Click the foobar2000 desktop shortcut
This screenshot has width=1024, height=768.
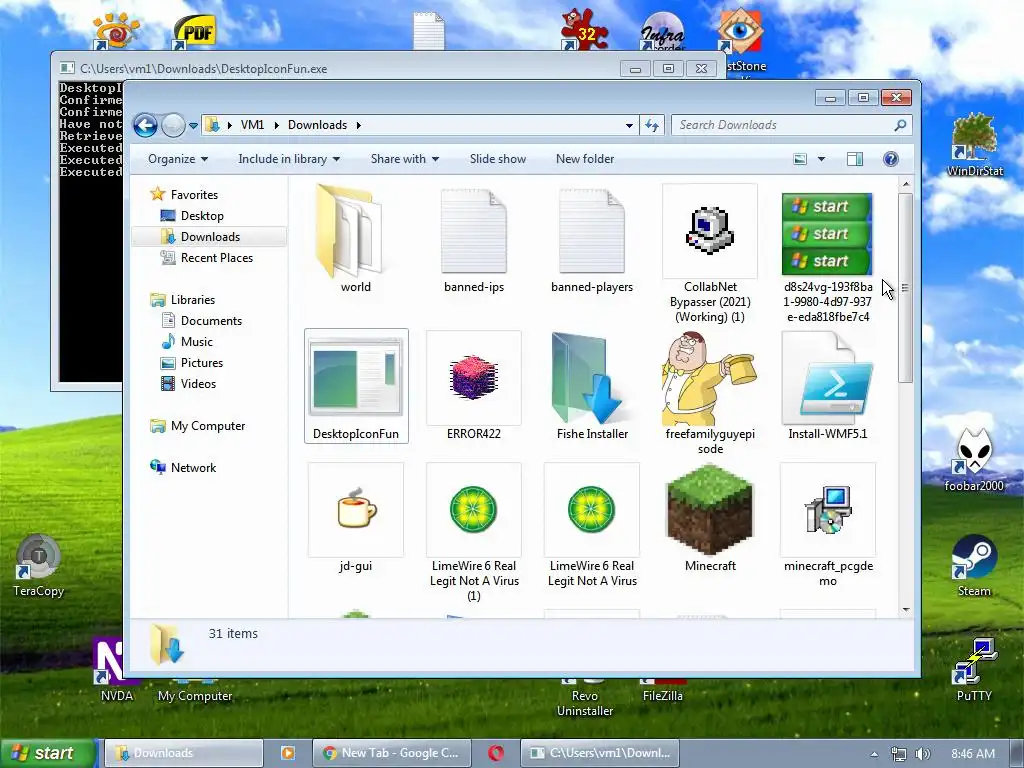pos(974,460)
